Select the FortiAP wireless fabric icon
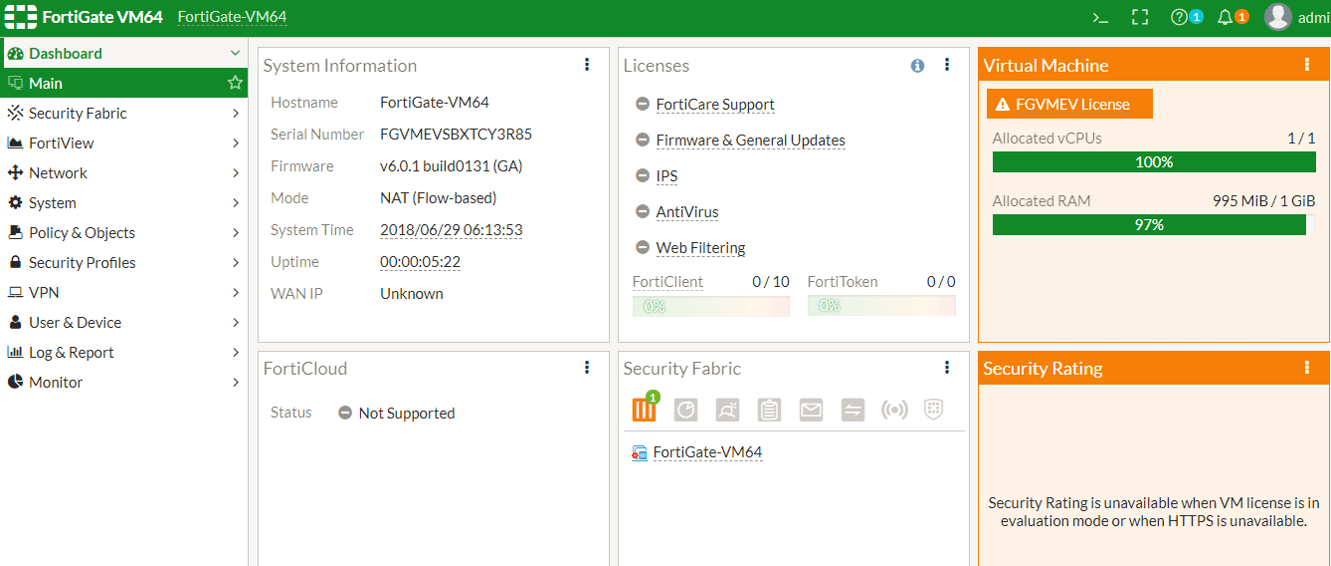1331x566 pixels. pyautogui.click(x=894, y=410)
